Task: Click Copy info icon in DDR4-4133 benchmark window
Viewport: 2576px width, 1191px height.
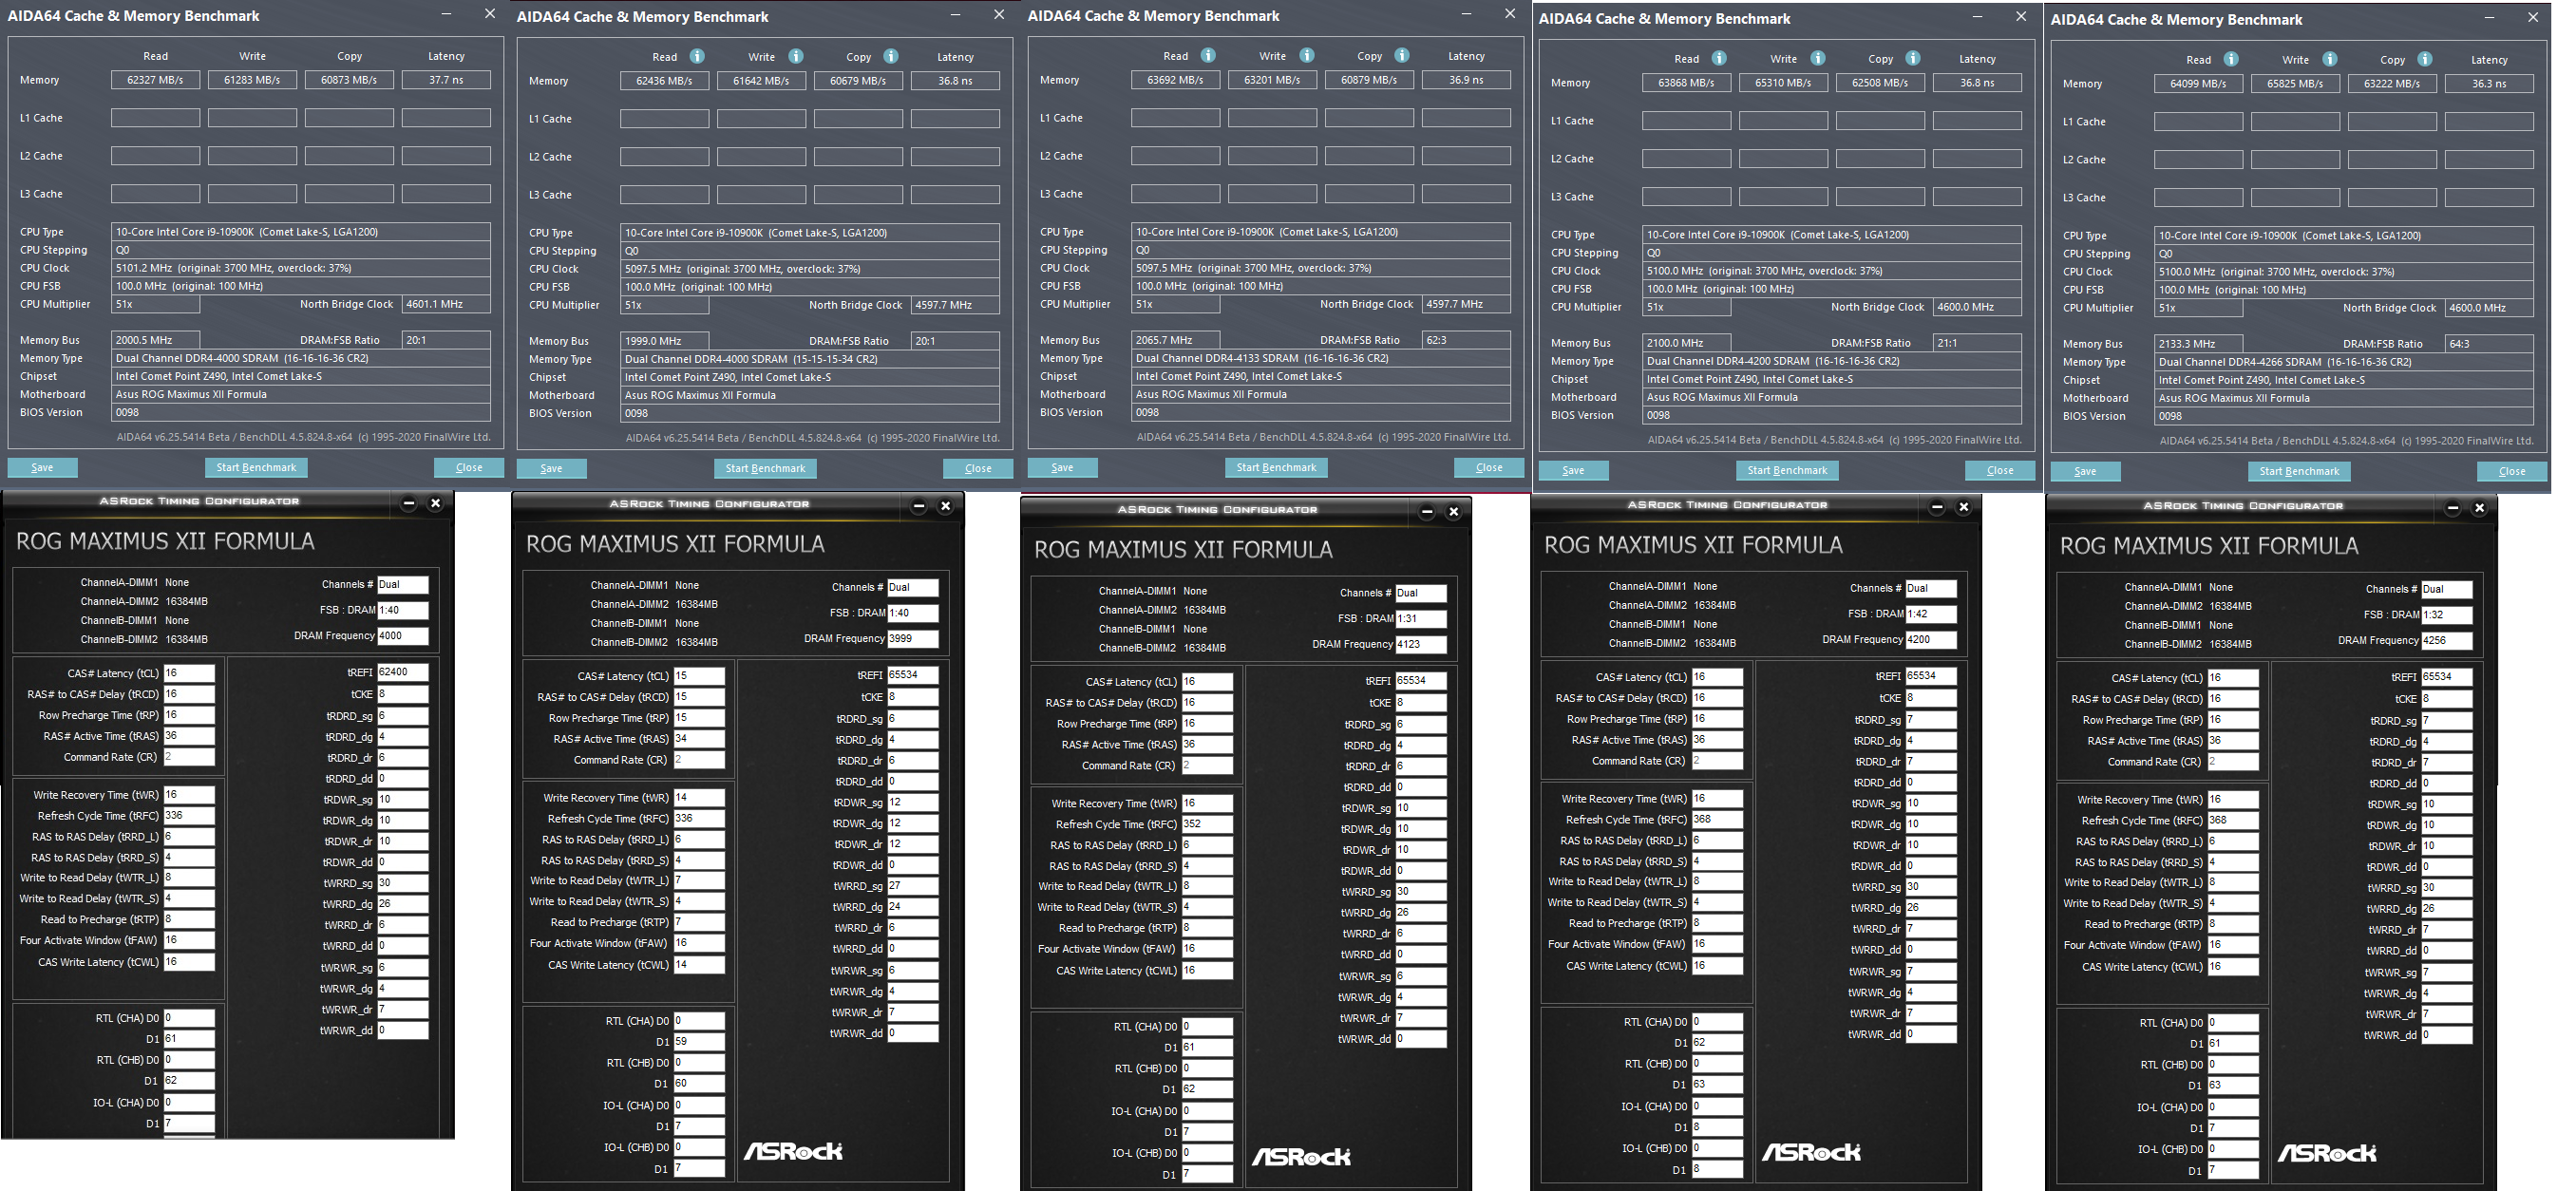Action: point(1402,56)
